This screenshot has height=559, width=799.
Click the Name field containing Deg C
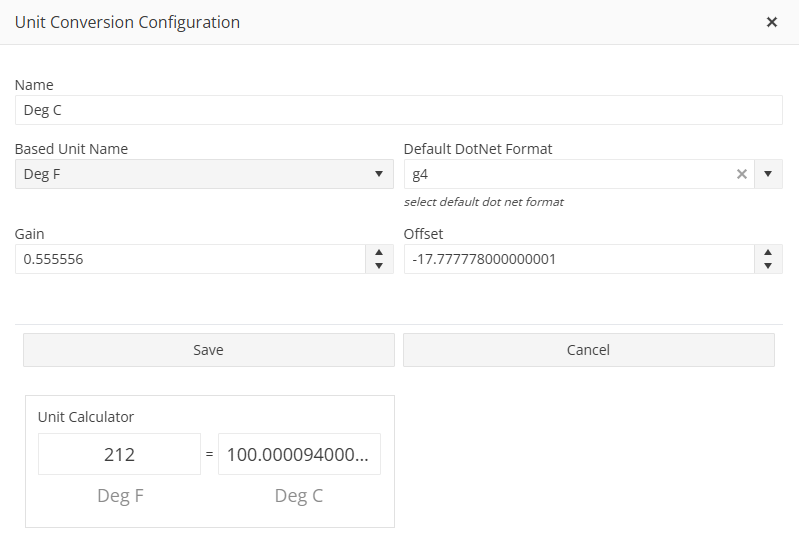coord(398,110)
